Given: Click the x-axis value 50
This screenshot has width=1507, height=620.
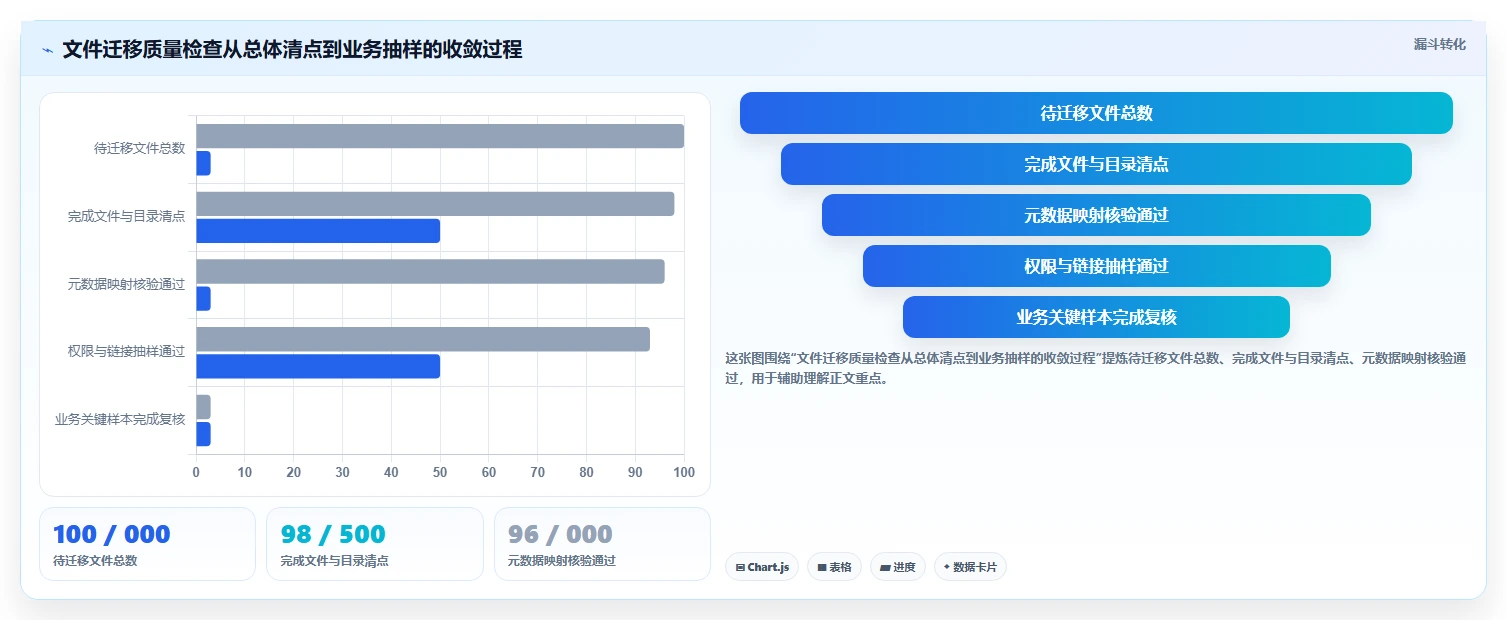Looking at the screenshot, I should [x=440, y=472].
